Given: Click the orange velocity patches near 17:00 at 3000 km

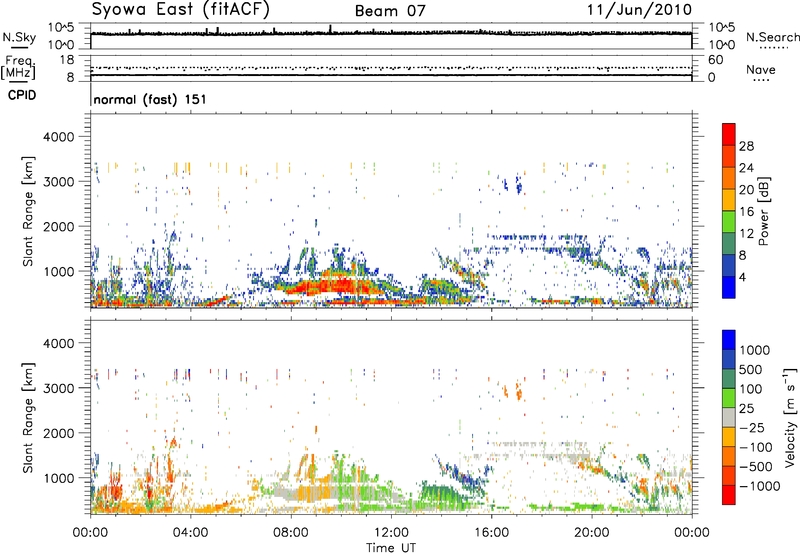Looking at the screenshot, I should 513,391.
